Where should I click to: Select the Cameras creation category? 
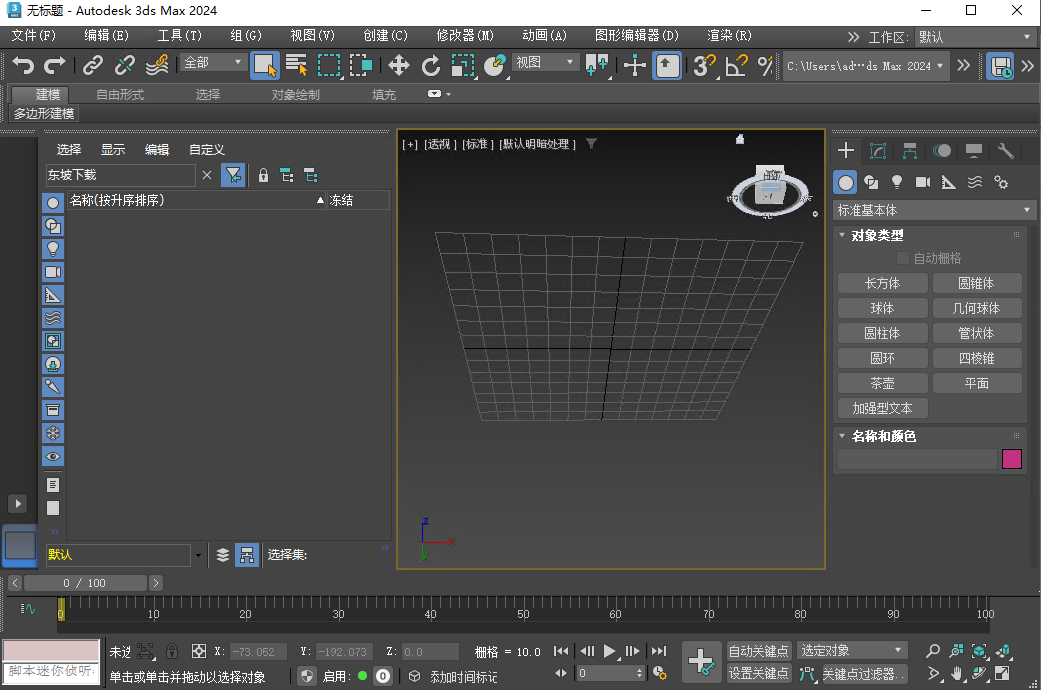click(922, 182)
